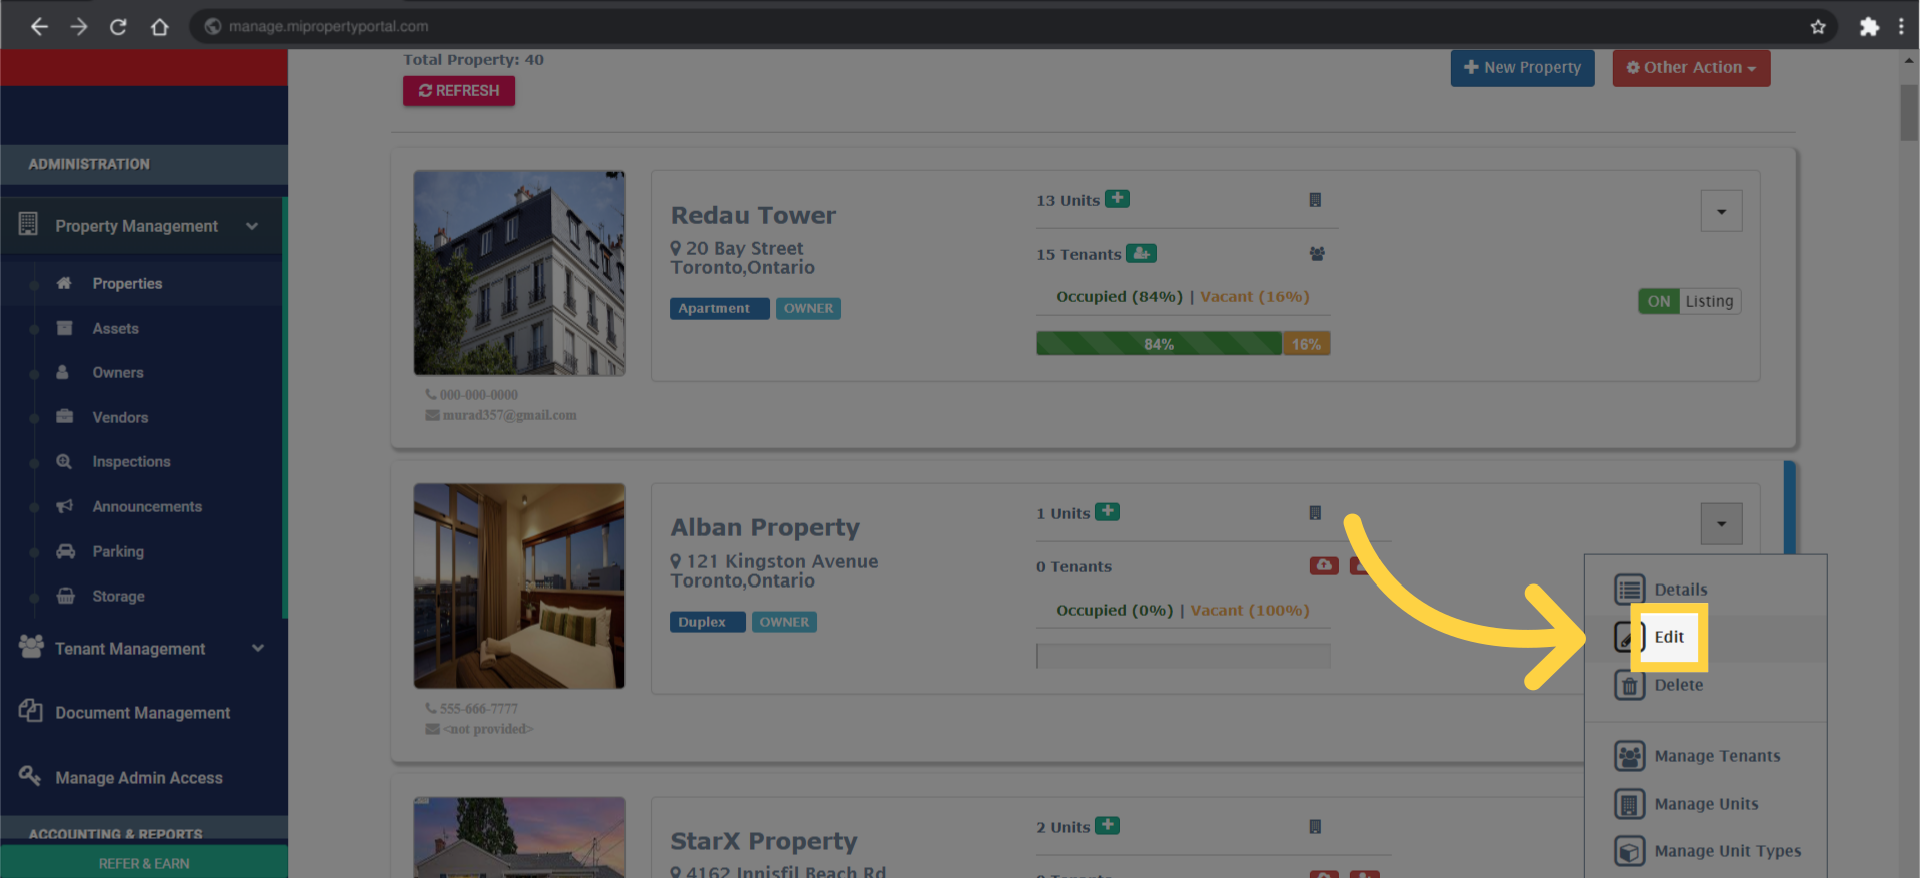
Task: Close the Alban Property actions dropdown arrow
Action: point(1721,524)
